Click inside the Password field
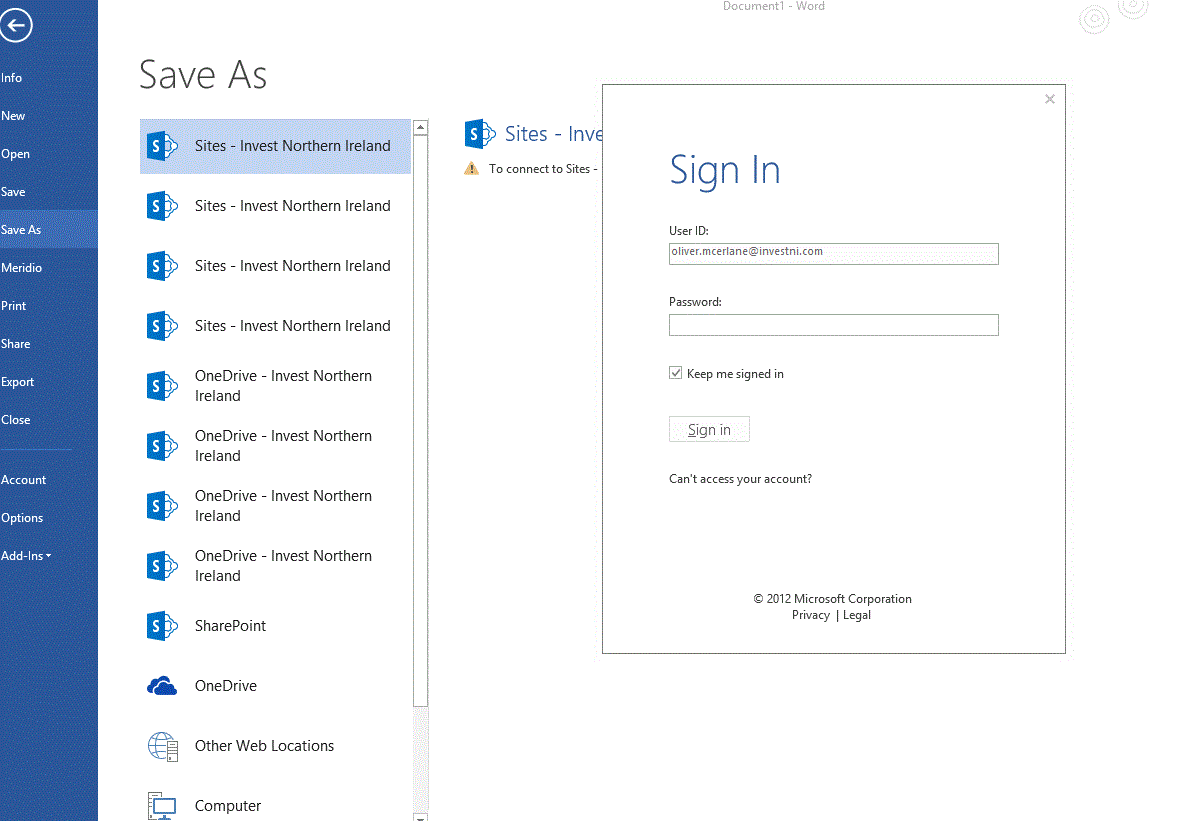 pos(833,324)
